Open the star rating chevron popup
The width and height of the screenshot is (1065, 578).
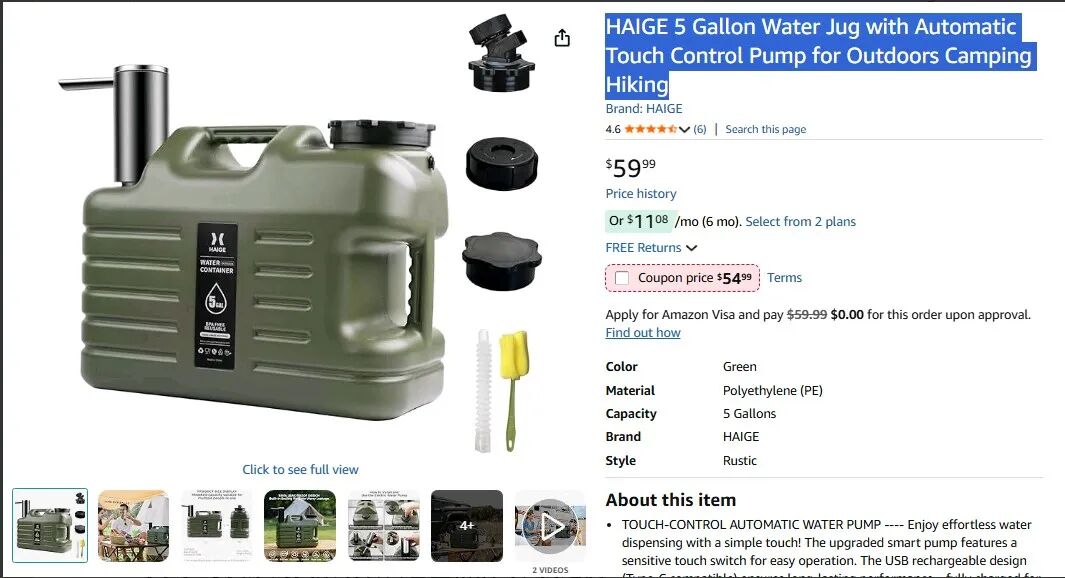tap(684, 129)
